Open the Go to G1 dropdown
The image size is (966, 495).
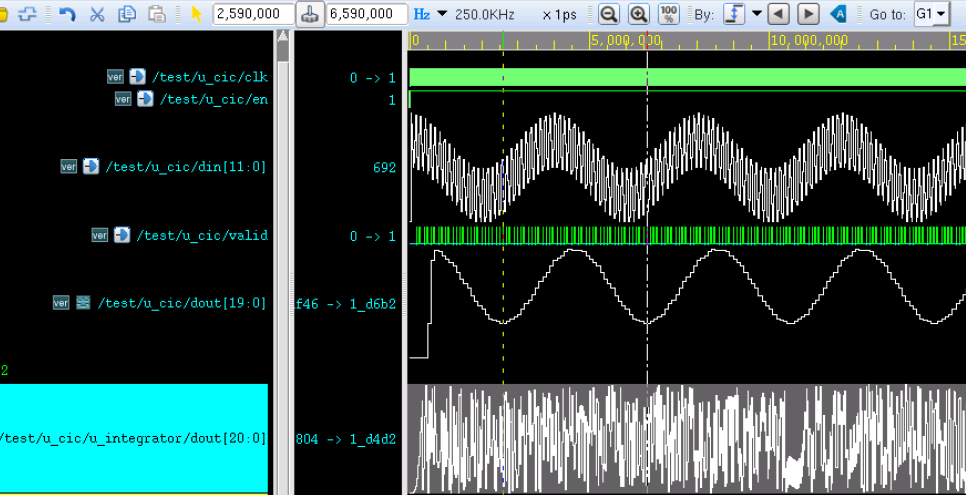931,14
